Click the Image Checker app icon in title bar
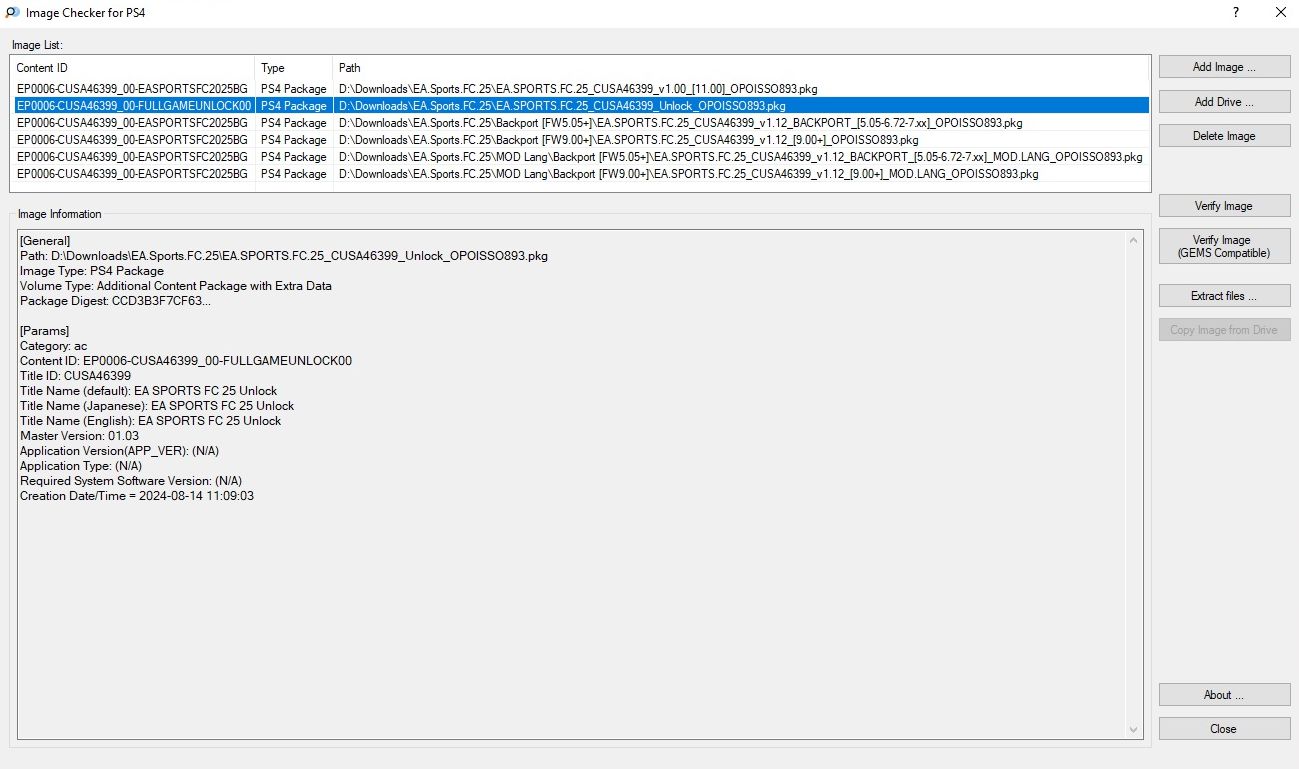Viewport: 1299px width, 769px height. [12, 13]
